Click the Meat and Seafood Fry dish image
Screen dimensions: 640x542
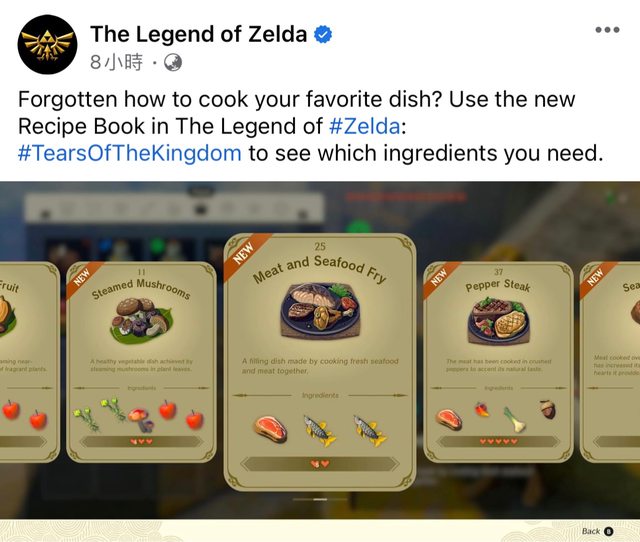point(320,311)
